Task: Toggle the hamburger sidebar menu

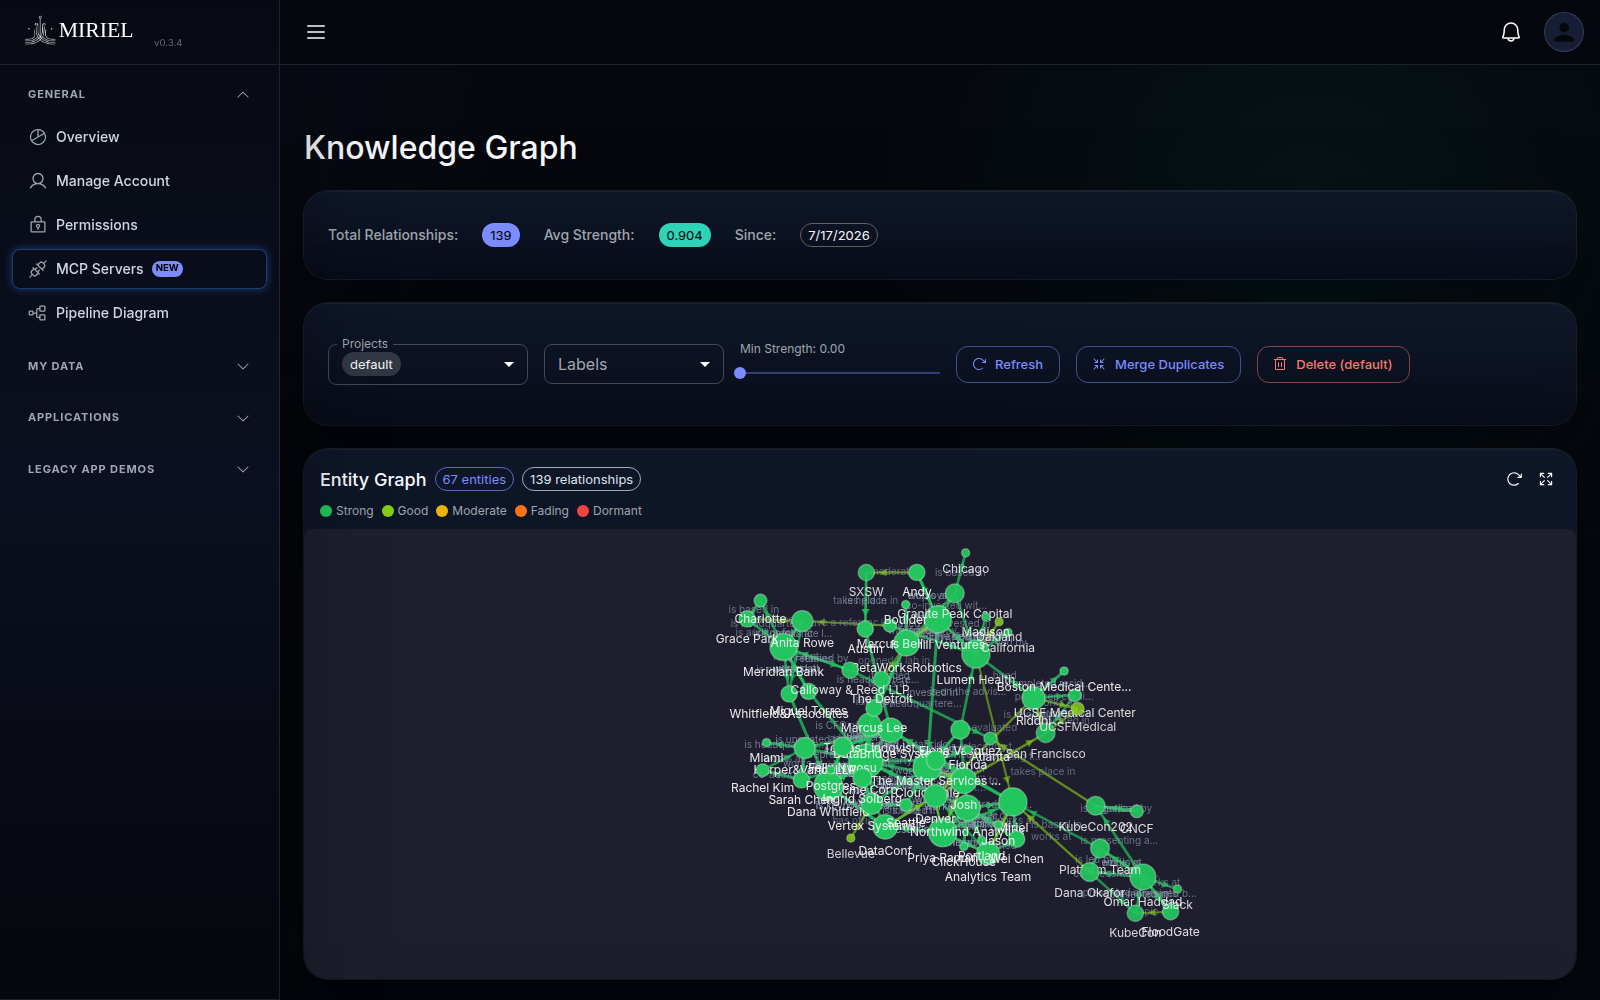Action: [x=316, y=32]
